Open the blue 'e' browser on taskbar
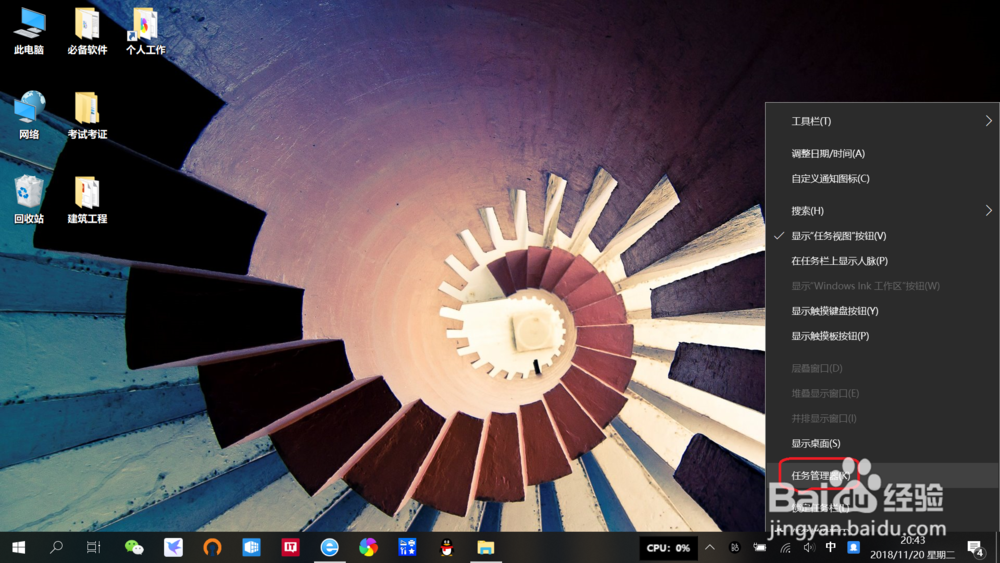This screenshot has height=563, width=1000. [329, 547]
